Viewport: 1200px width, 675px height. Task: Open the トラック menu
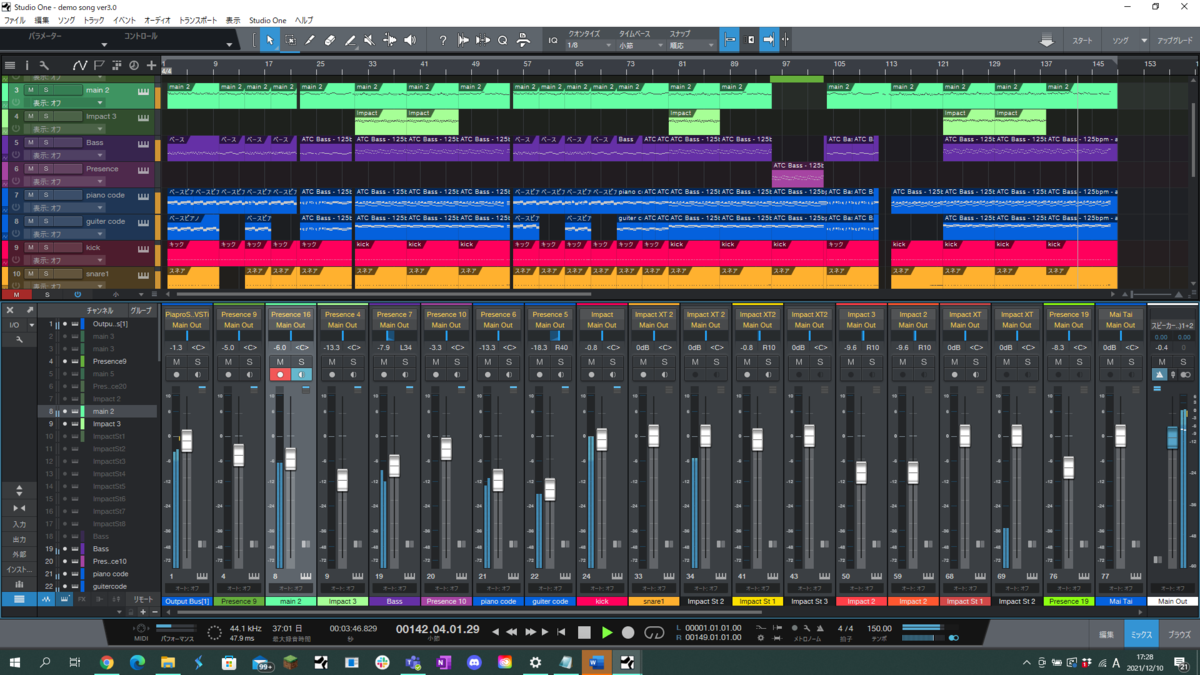click(94, 20)
